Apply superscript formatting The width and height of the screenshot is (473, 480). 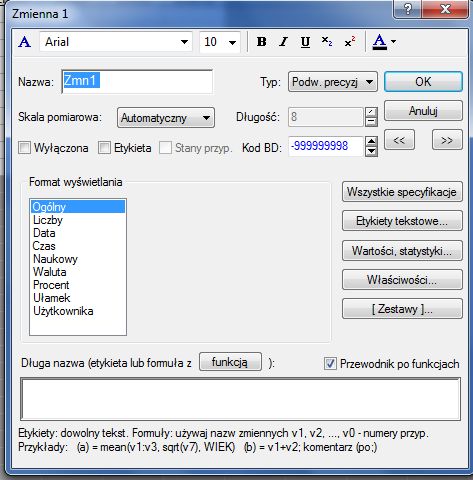click(350, 42)
